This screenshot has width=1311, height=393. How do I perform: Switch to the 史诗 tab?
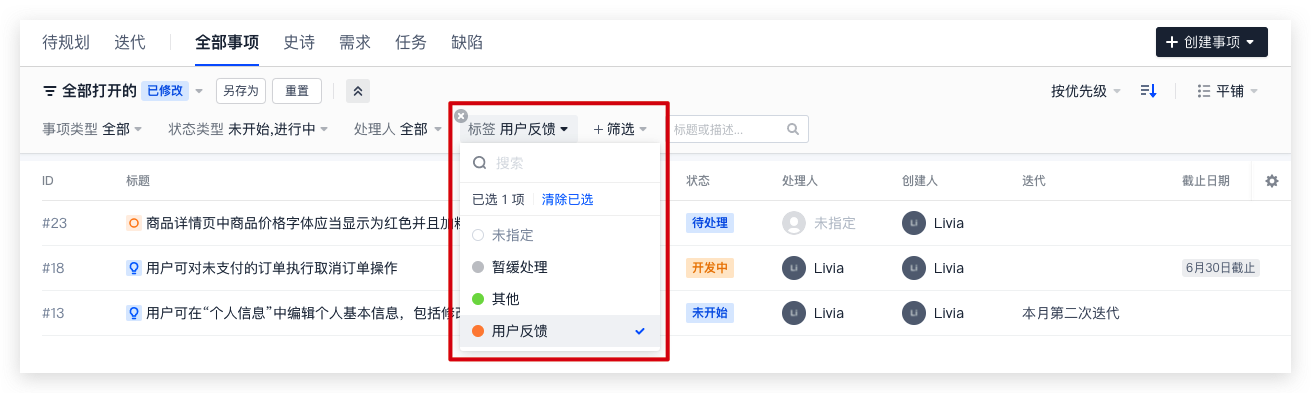(299, 42)
